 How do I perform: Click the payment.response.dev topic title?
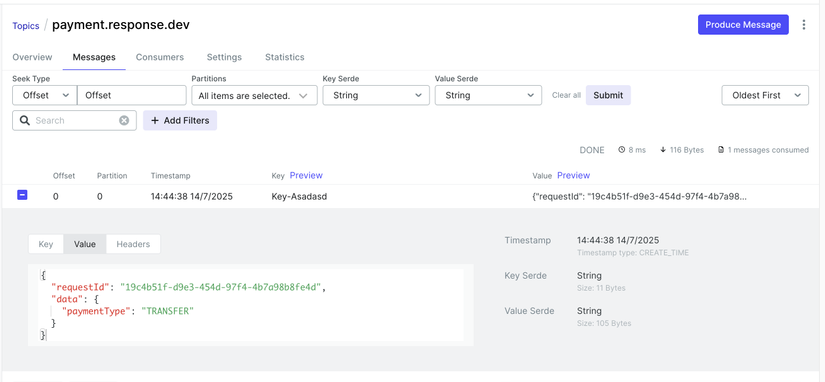[121, 25]
